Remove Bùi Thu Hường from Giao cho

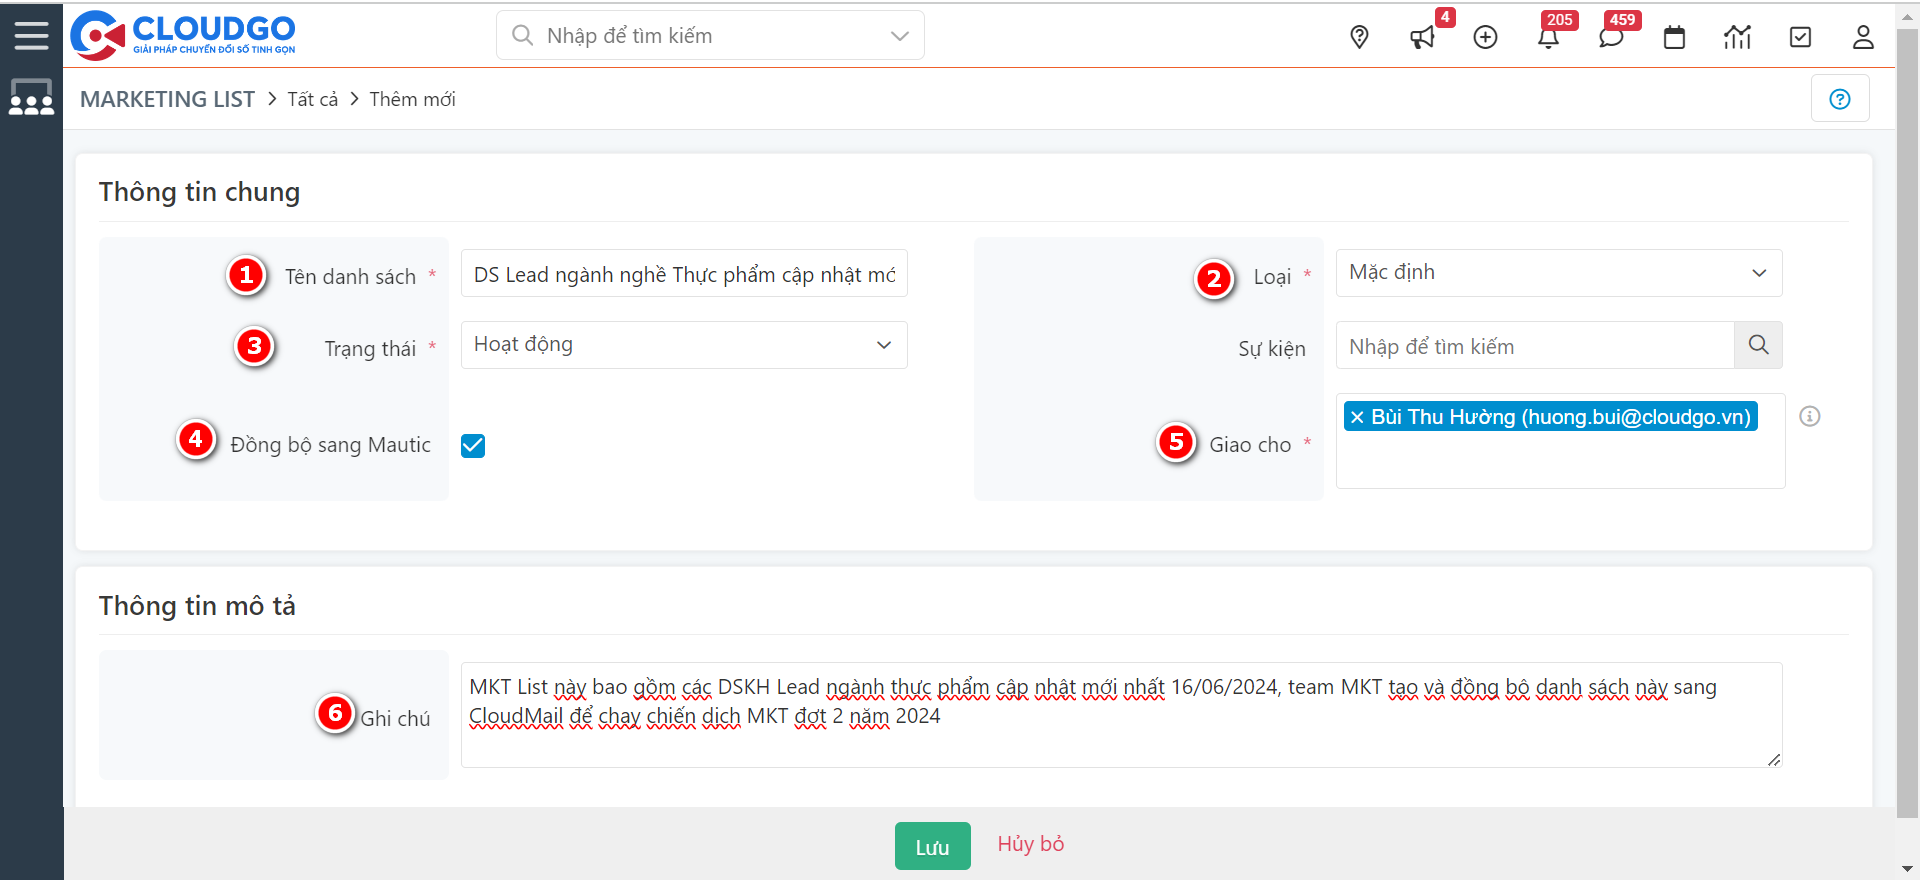point(1357,418)
